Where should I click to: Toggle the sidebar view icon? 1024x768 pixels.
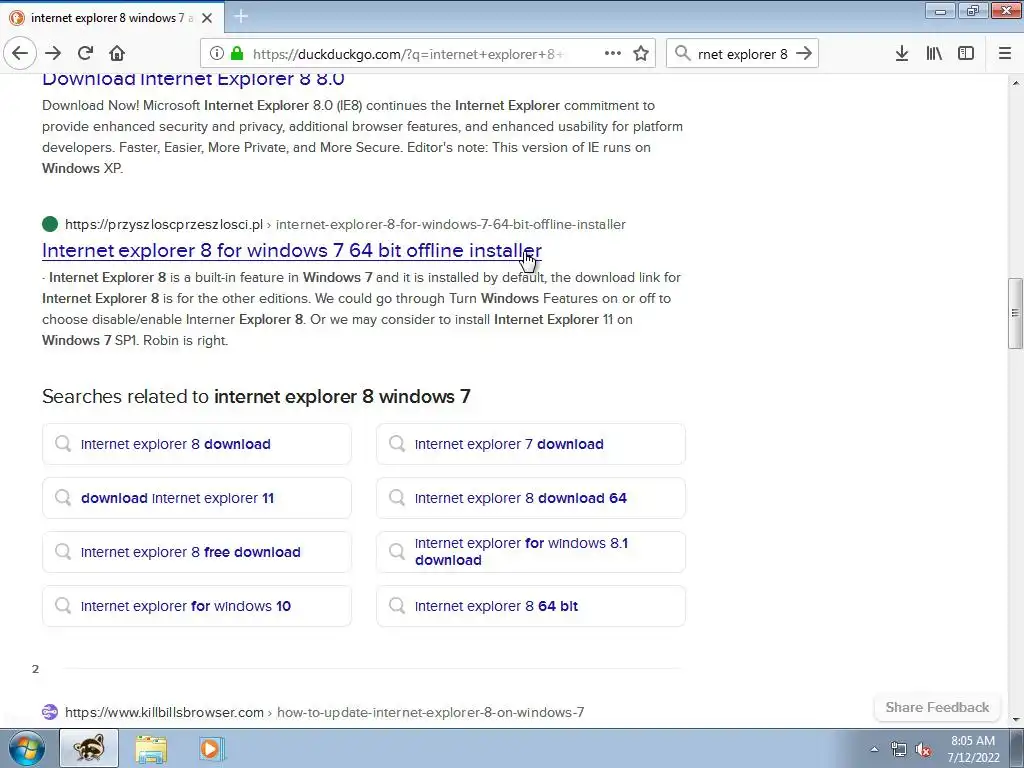pos(966,54)
